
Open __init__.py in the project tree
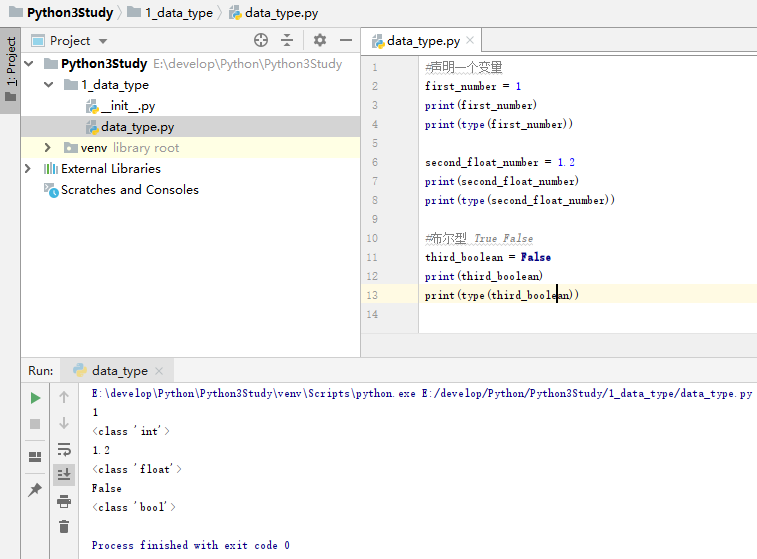tap(127, 106)
